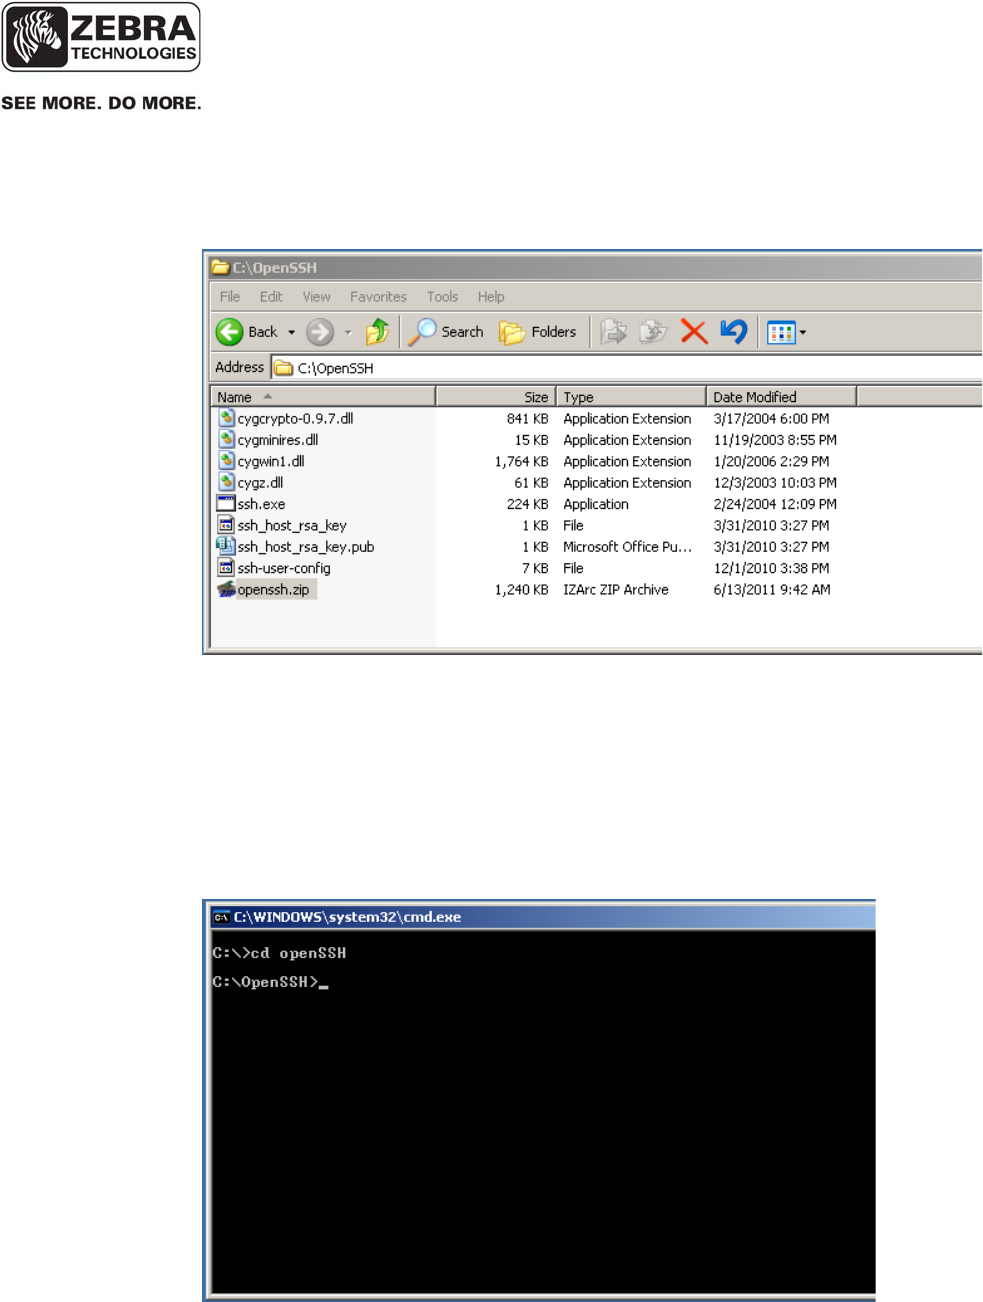Click the folder icon in the Address bar
Screen dimensions: 983x1302
[x=284, y=368]
